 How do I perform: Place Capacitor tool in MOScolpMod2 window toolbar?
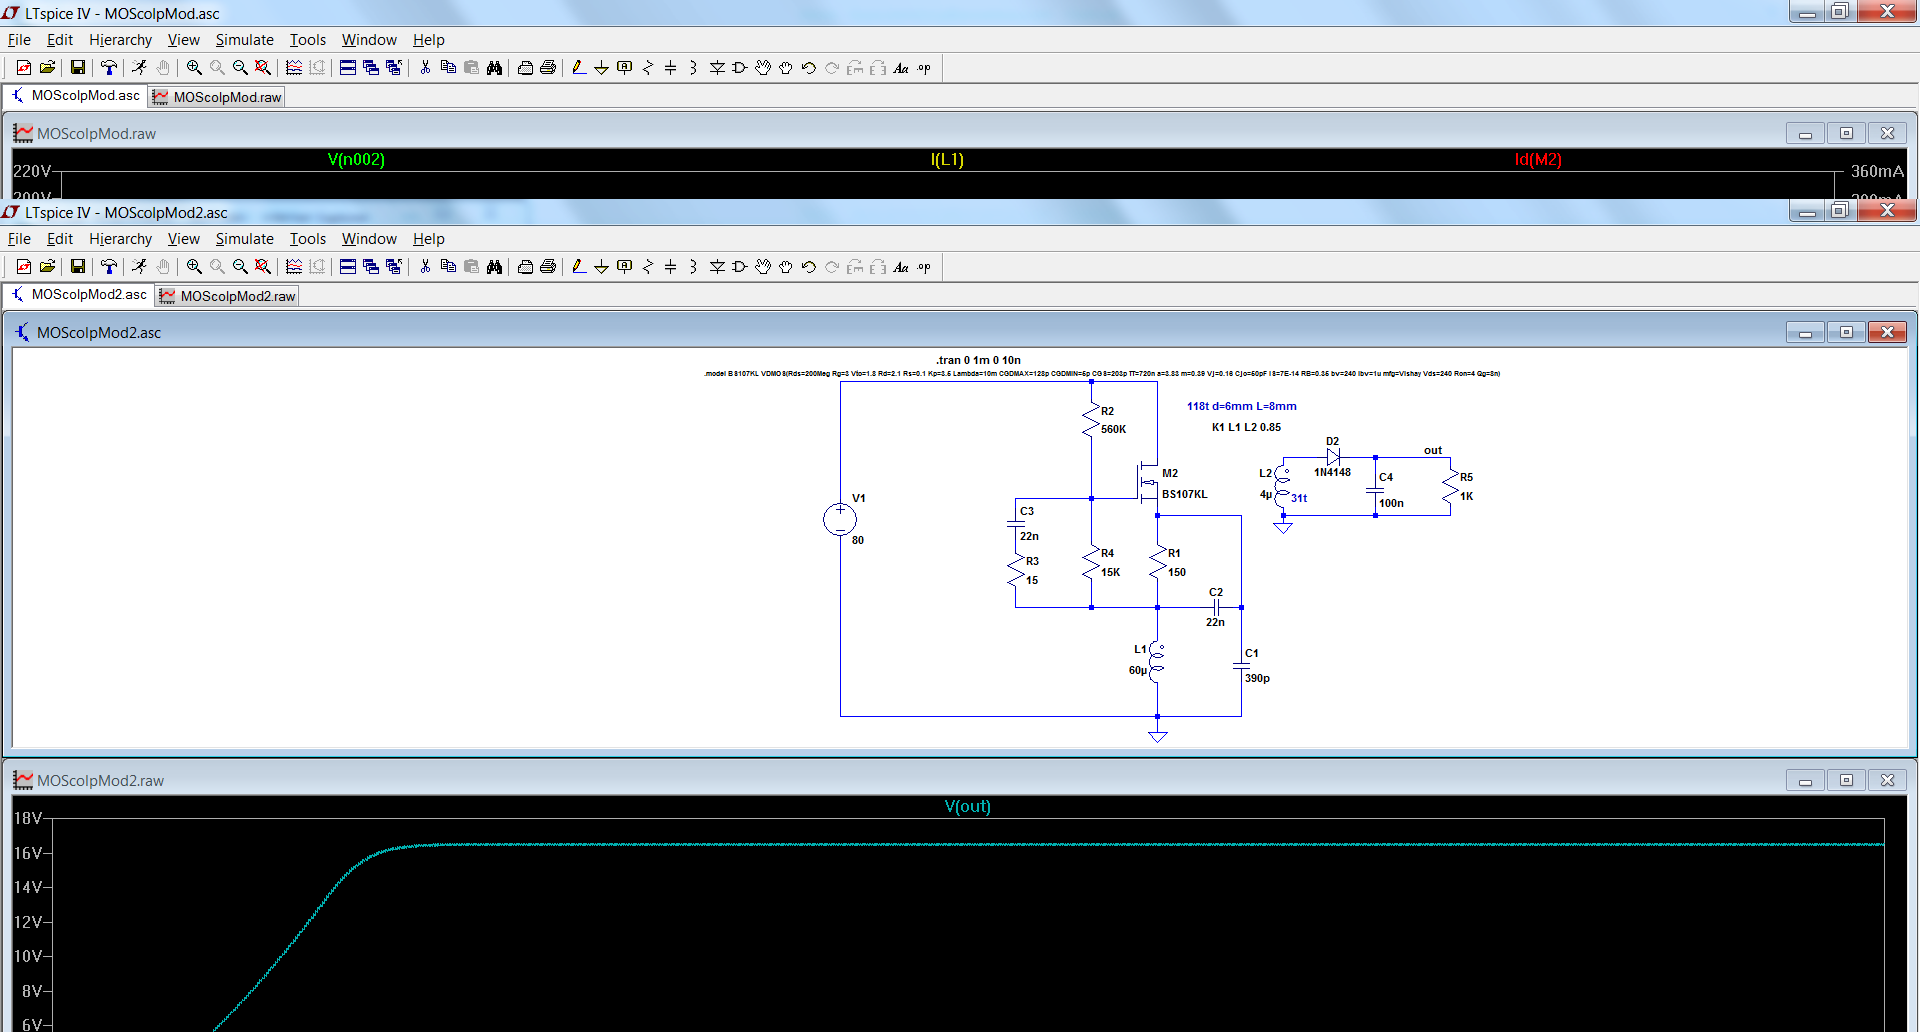coord(671,267)
